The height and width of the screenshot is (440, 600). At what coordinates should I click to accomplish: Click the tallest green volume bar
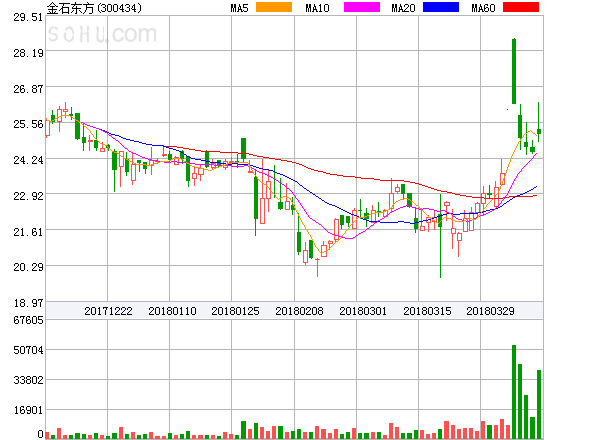514,392
